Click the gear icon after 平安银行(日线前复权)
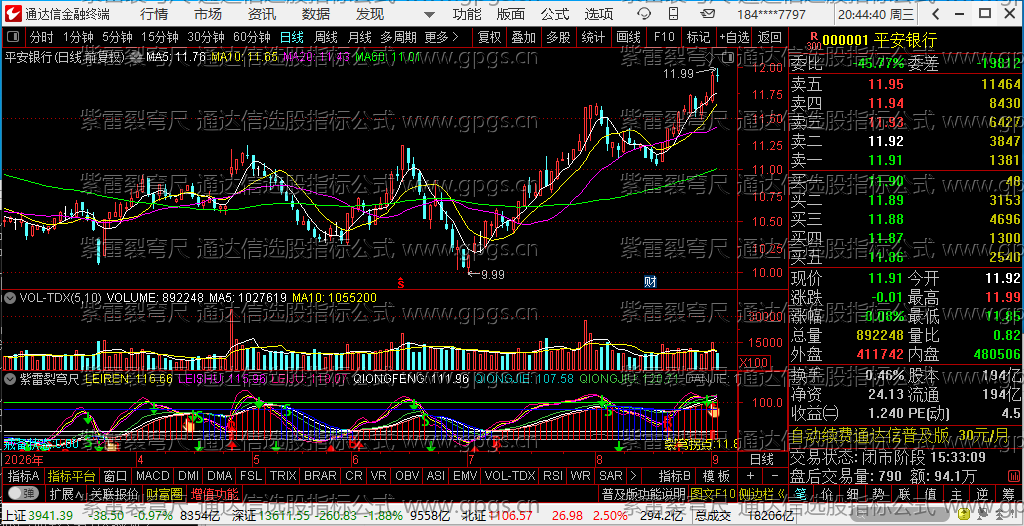The height and width of the screenshot is (526, 1024). [x=137, y=58]
